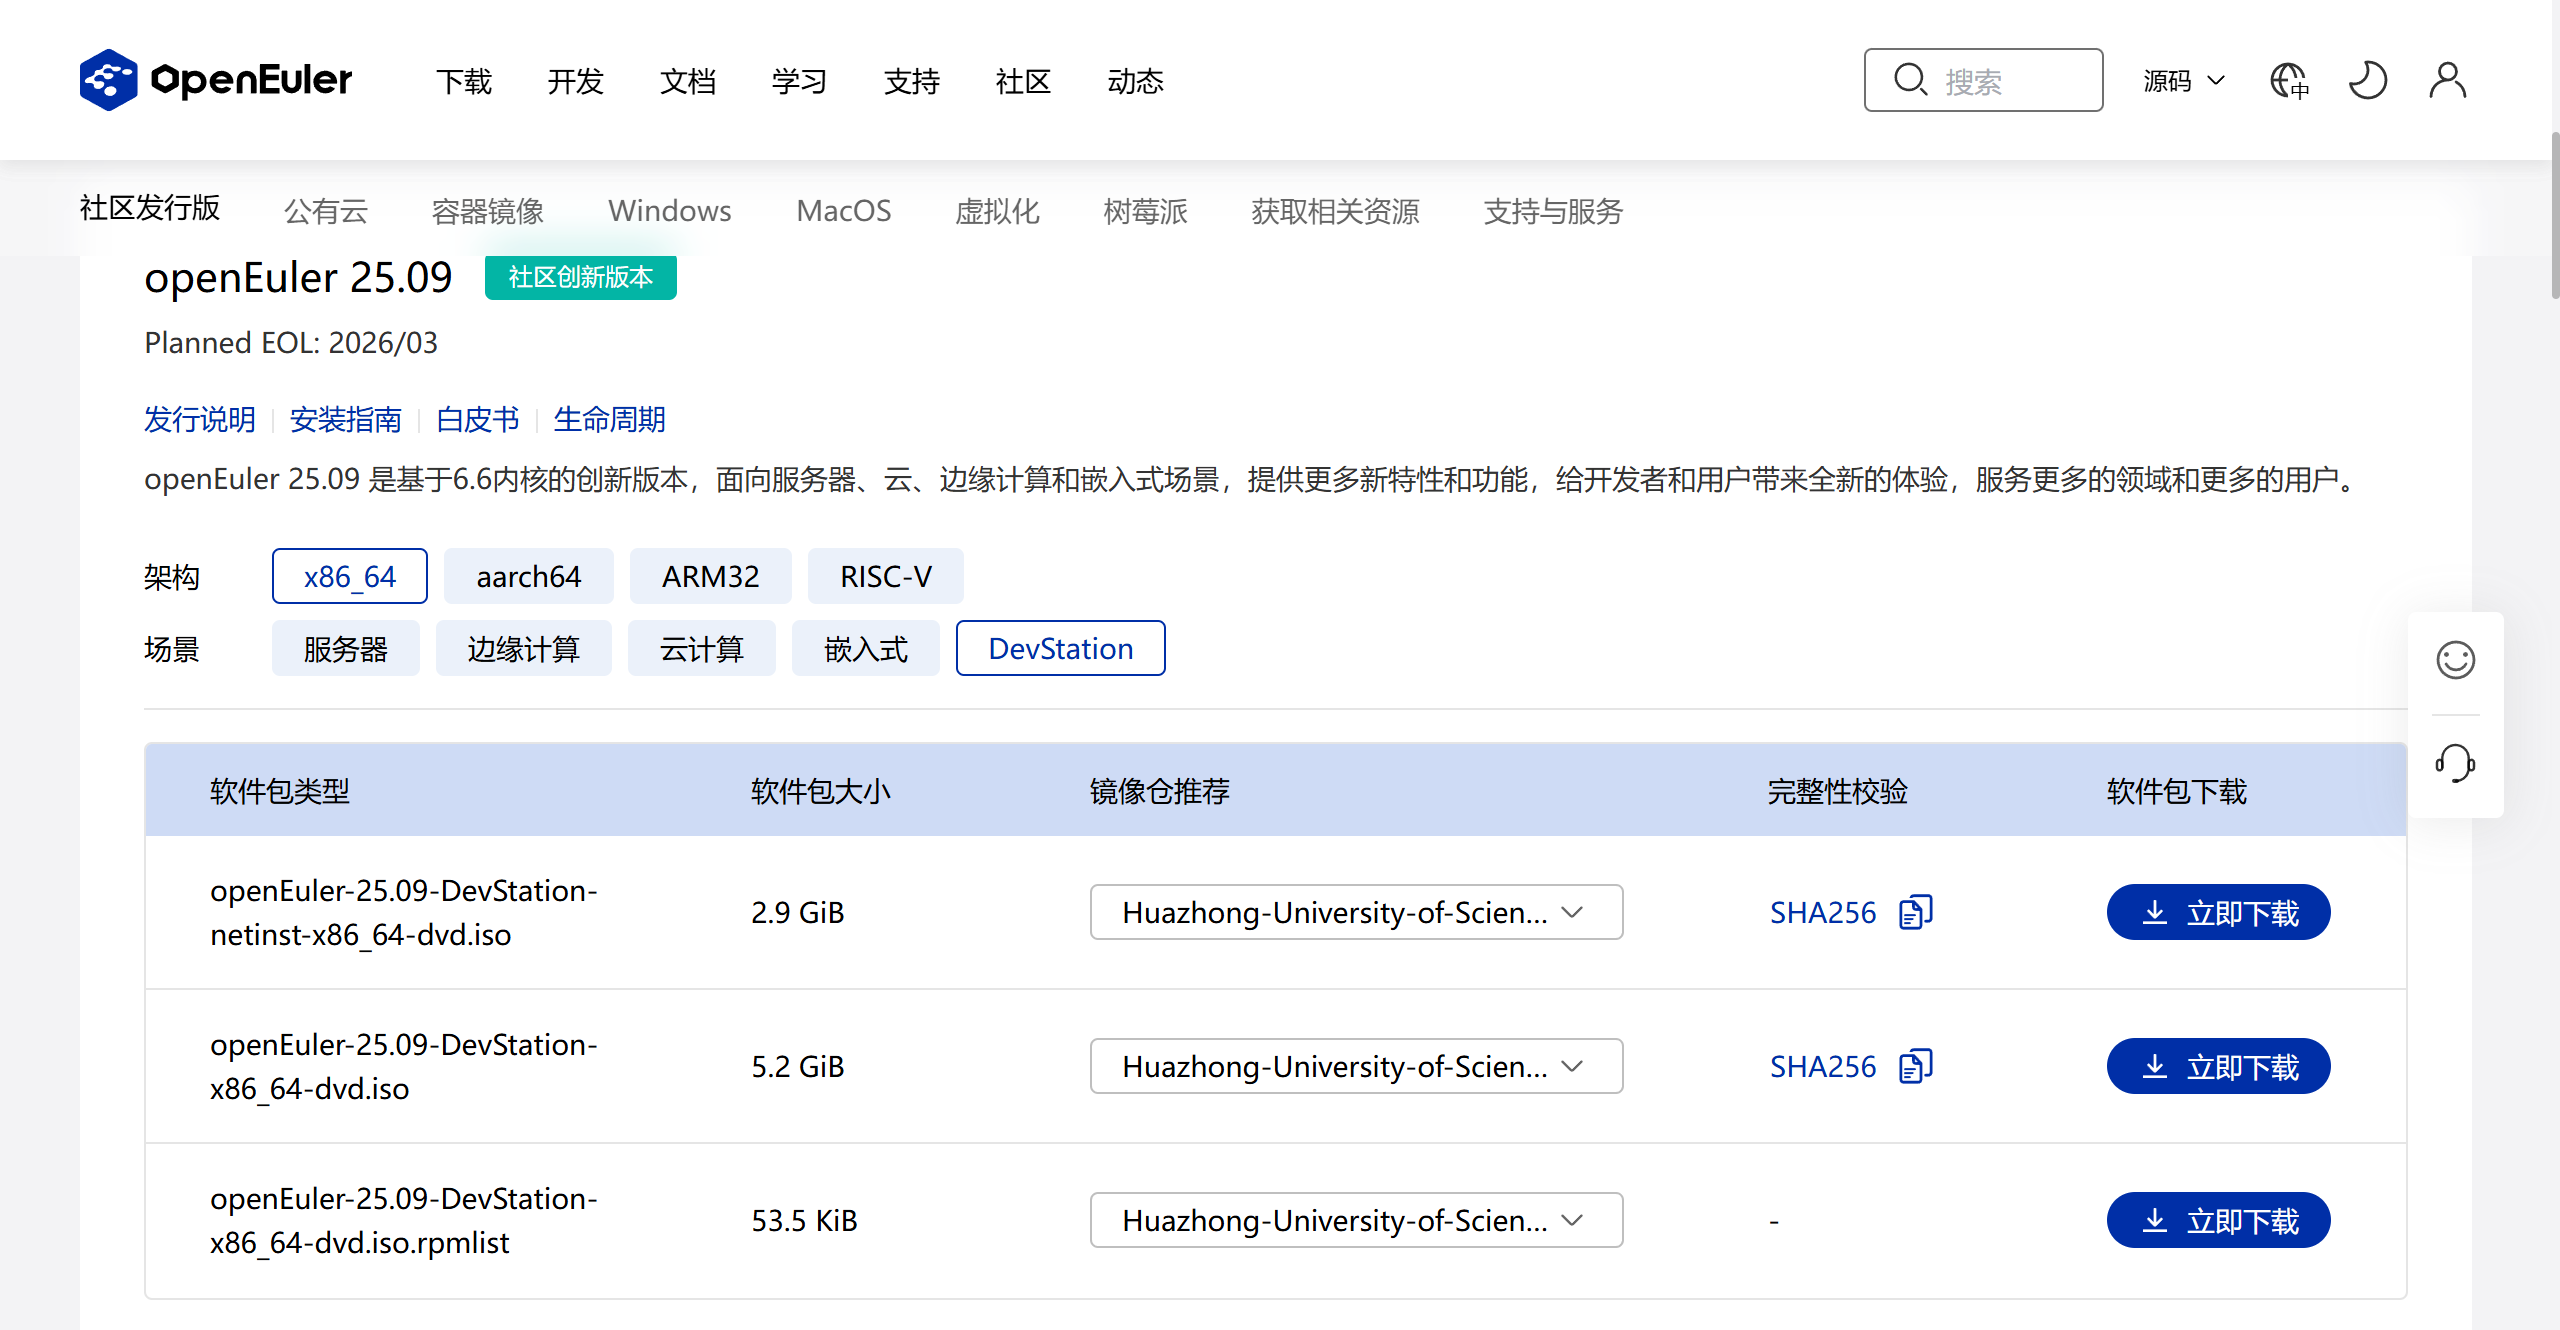Click the search magnifier icon

[x=1910, y=80]
